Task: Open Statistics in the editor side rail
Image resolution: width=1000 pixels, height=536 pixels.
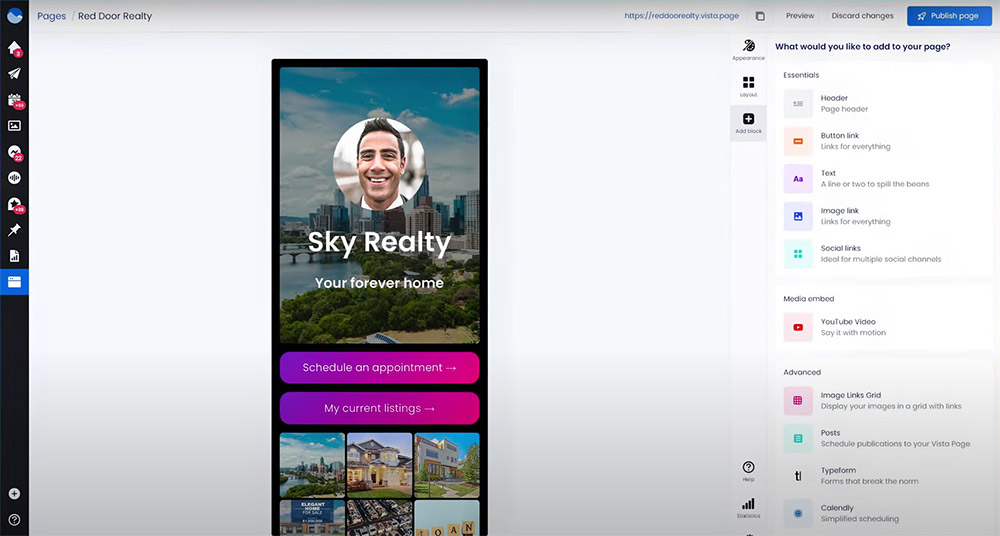Action: (x=749, y=508)
